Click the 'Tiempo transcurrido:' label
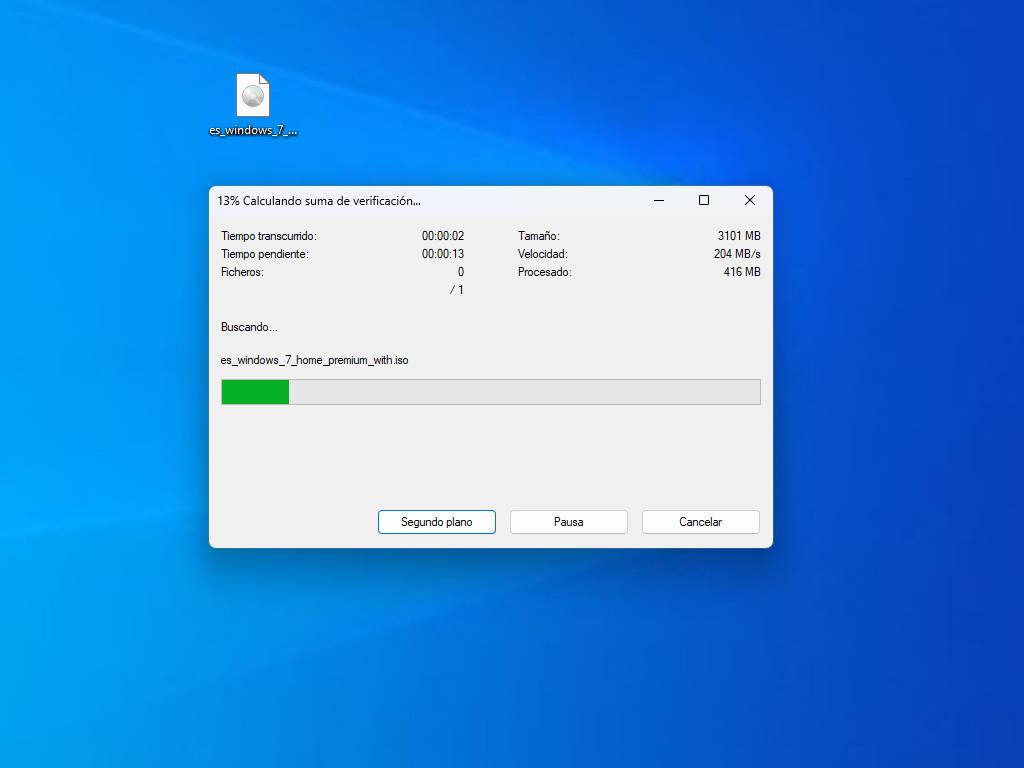Viewport: 1024px width, 768px height. pyautogui.click(x=268, y=236)
